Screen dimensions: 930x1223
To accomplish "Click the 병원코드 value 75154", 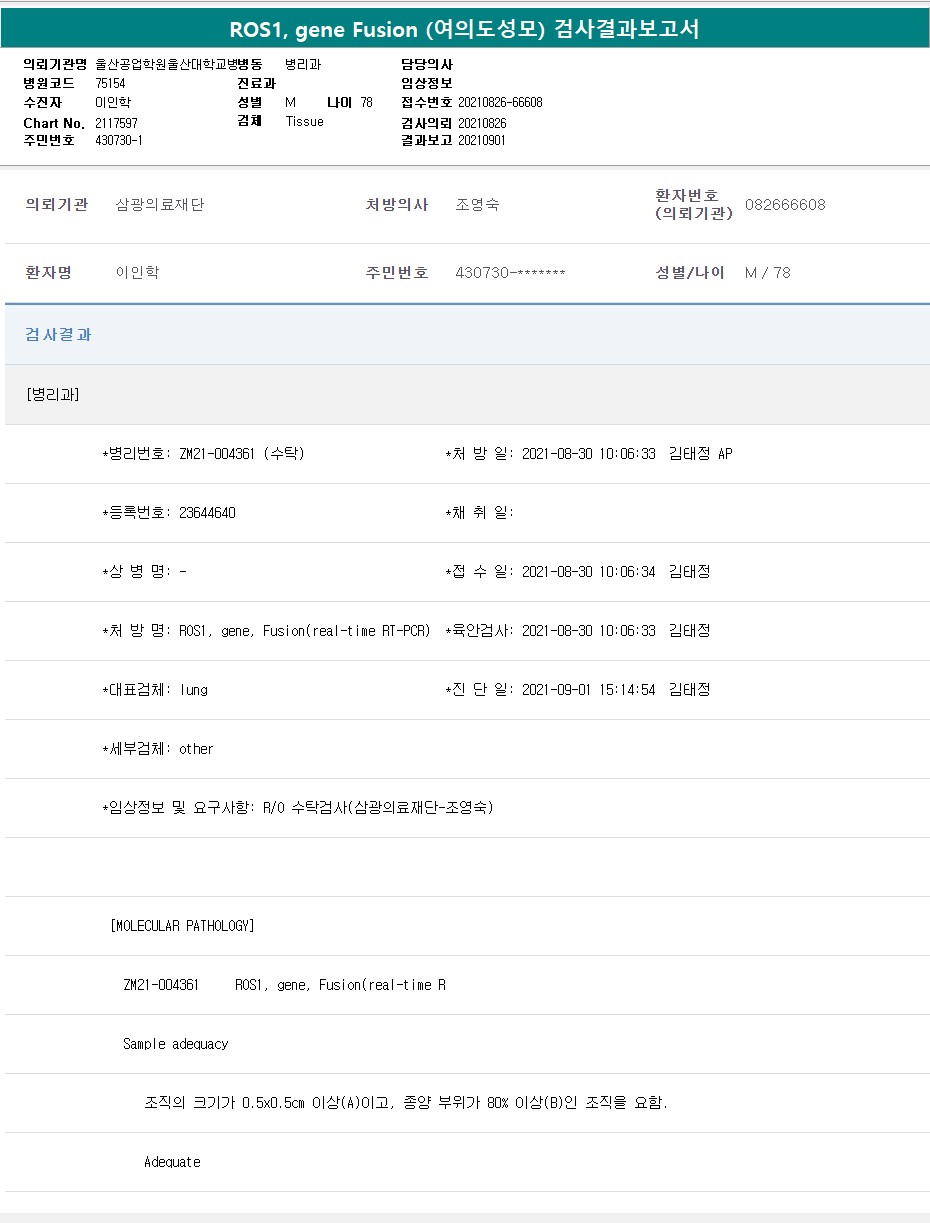I will click(110, 83).
